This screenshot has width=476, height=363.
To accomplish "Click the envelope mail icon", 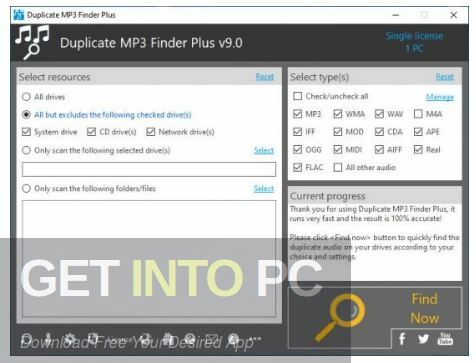I will (211, 339).
